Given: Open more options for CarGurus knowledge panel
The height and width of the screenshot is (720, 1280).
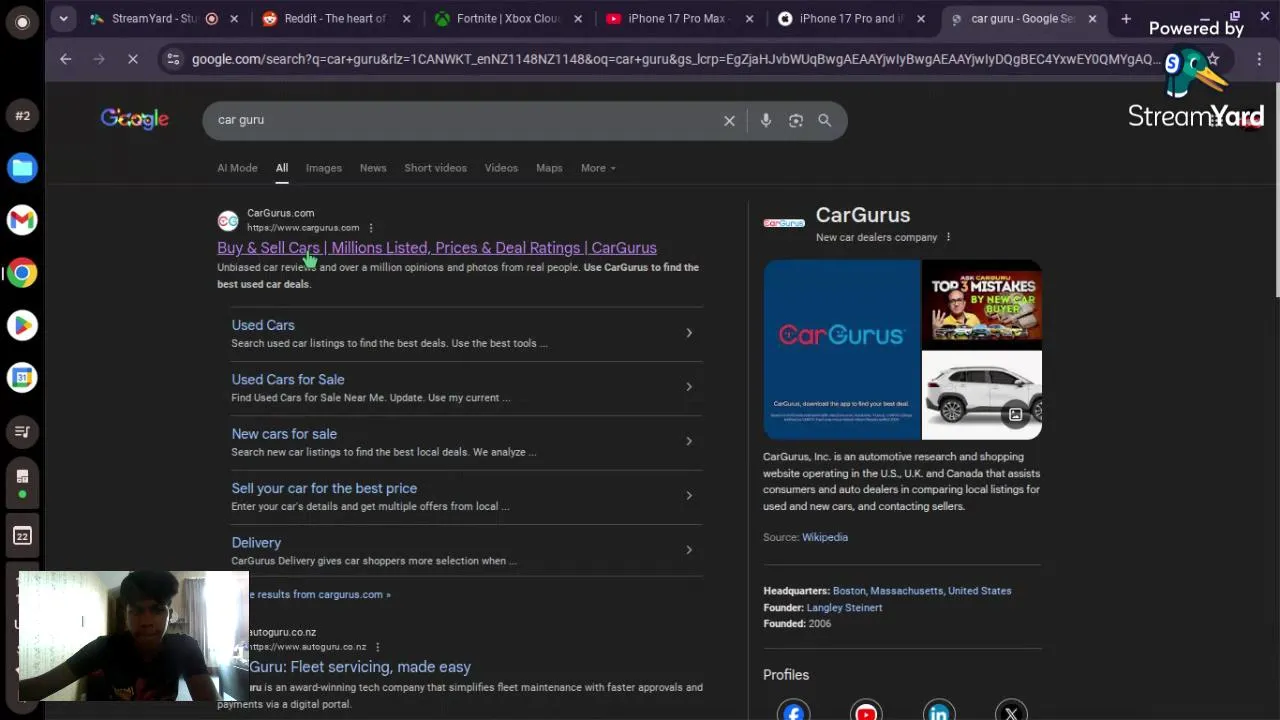Looking at the screenshot, I should point(948,237).
